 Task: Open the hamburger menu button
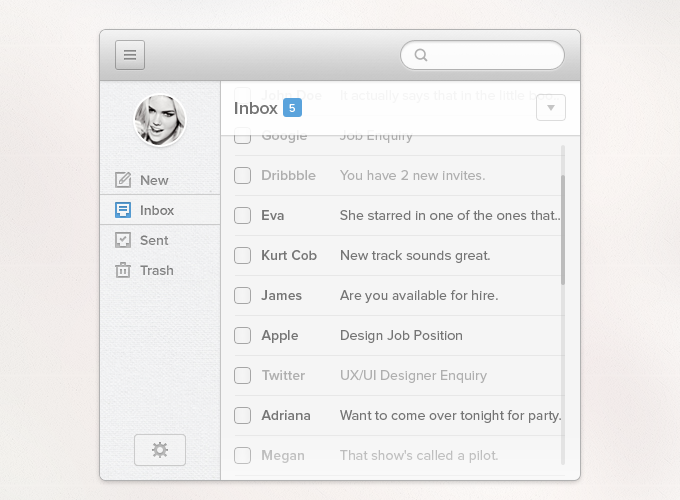[130, 55]
